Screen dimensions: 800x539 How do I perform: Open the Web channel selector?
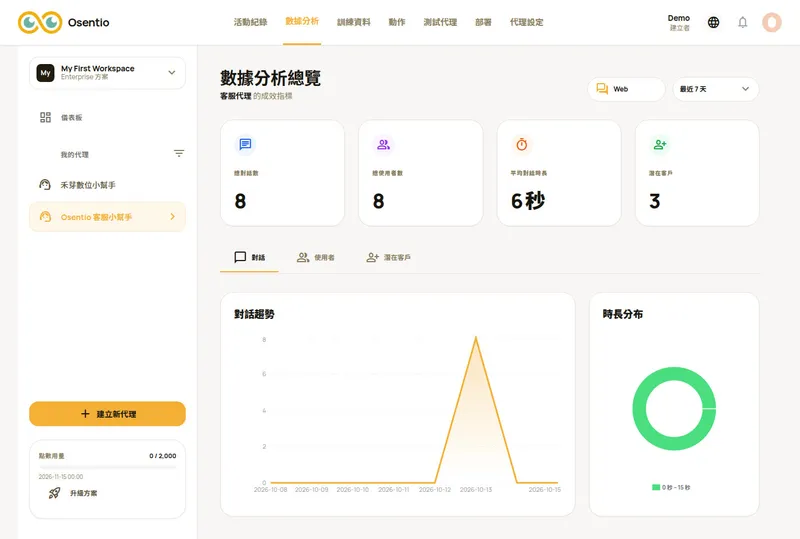(626, 89)
